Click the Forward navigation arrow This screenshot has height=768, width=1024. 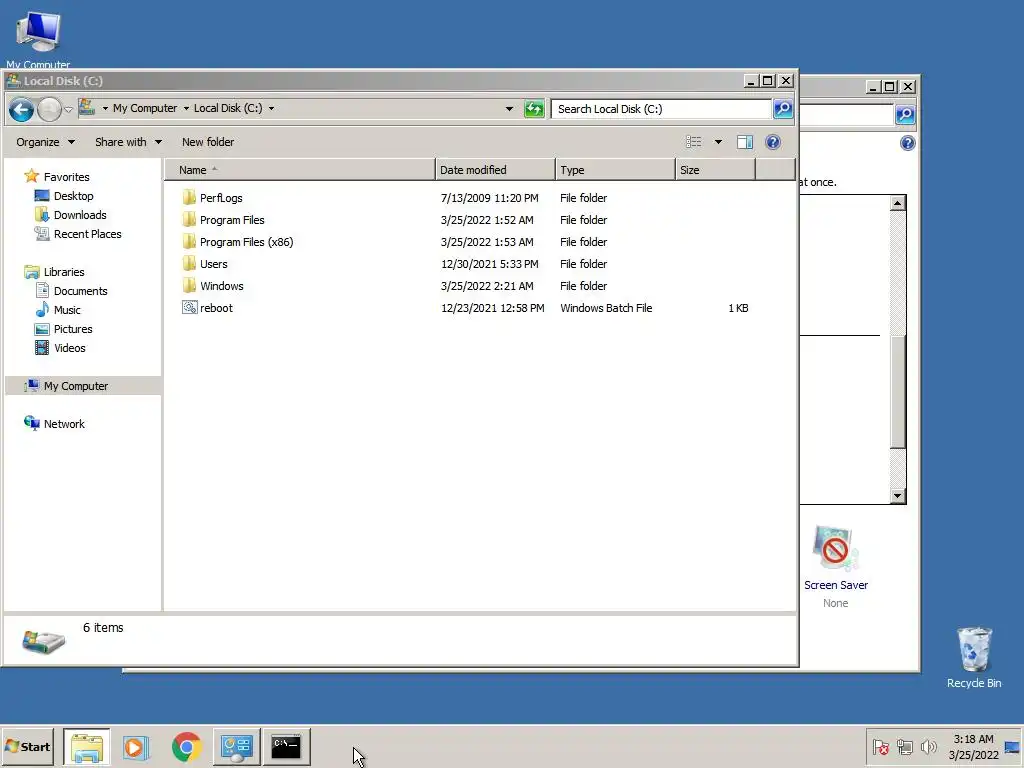[49, 109]
